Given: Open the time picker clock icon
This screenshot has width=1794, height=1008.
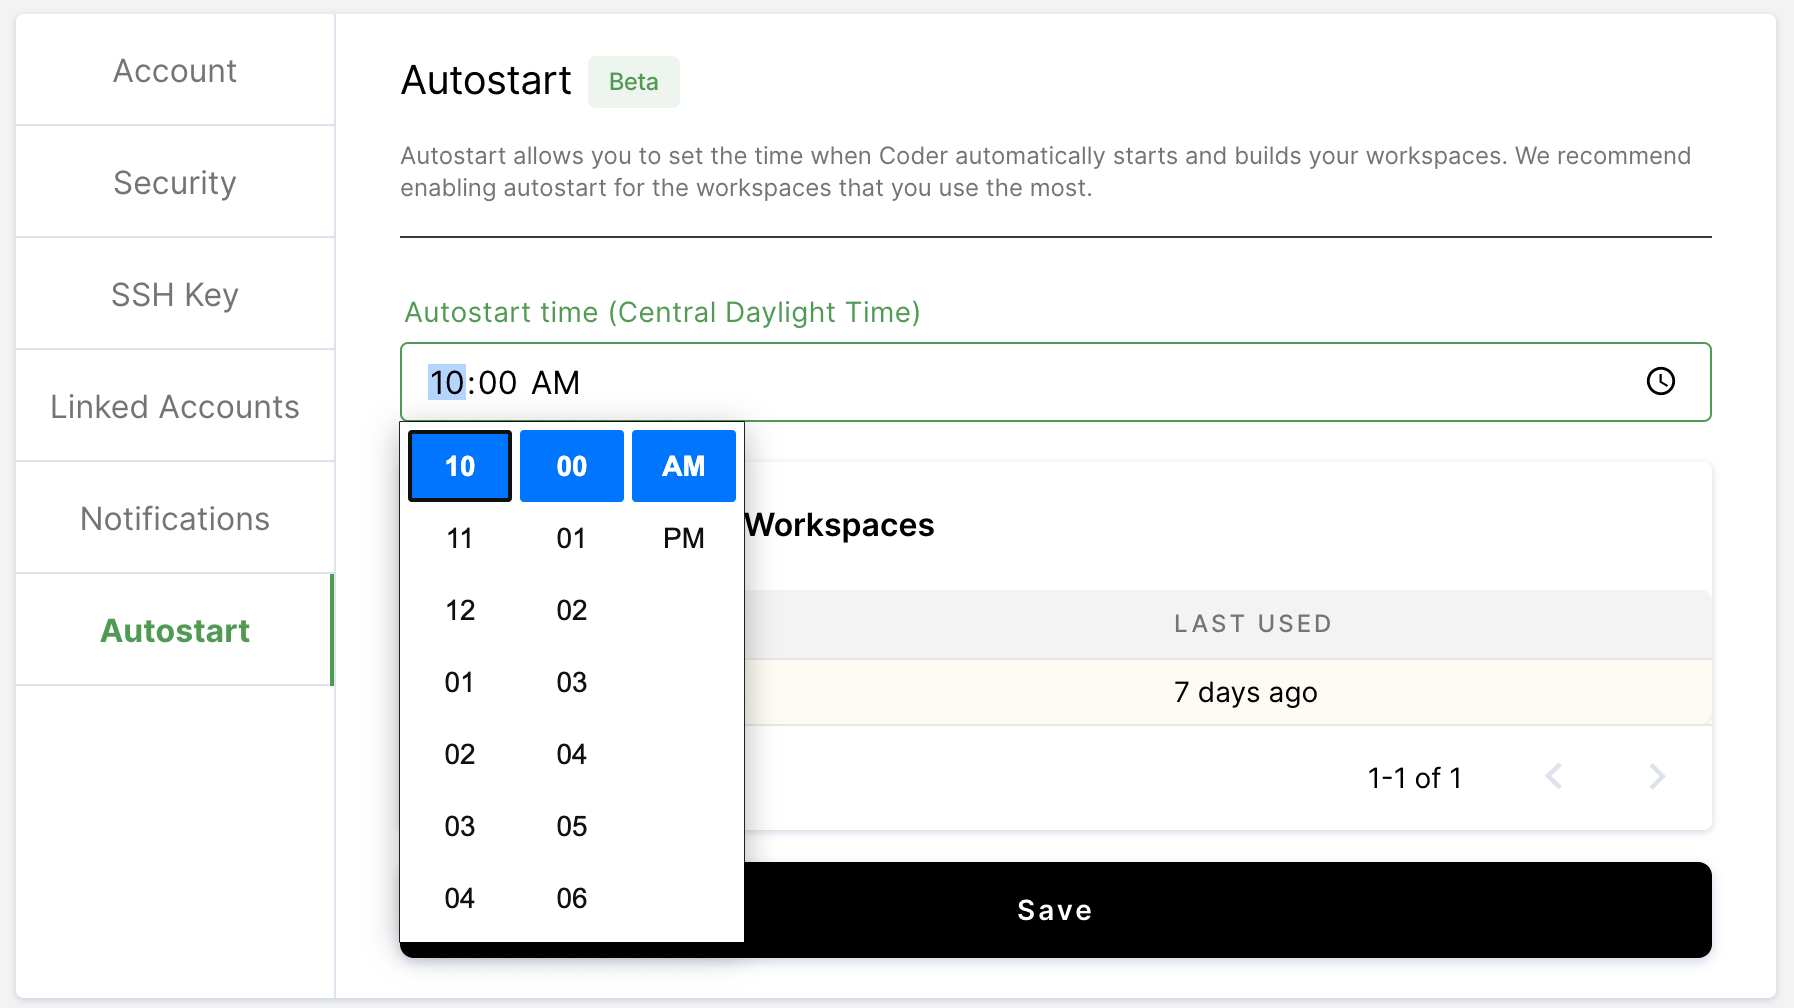Looking at the screenshot, I should pos(1660,381).
